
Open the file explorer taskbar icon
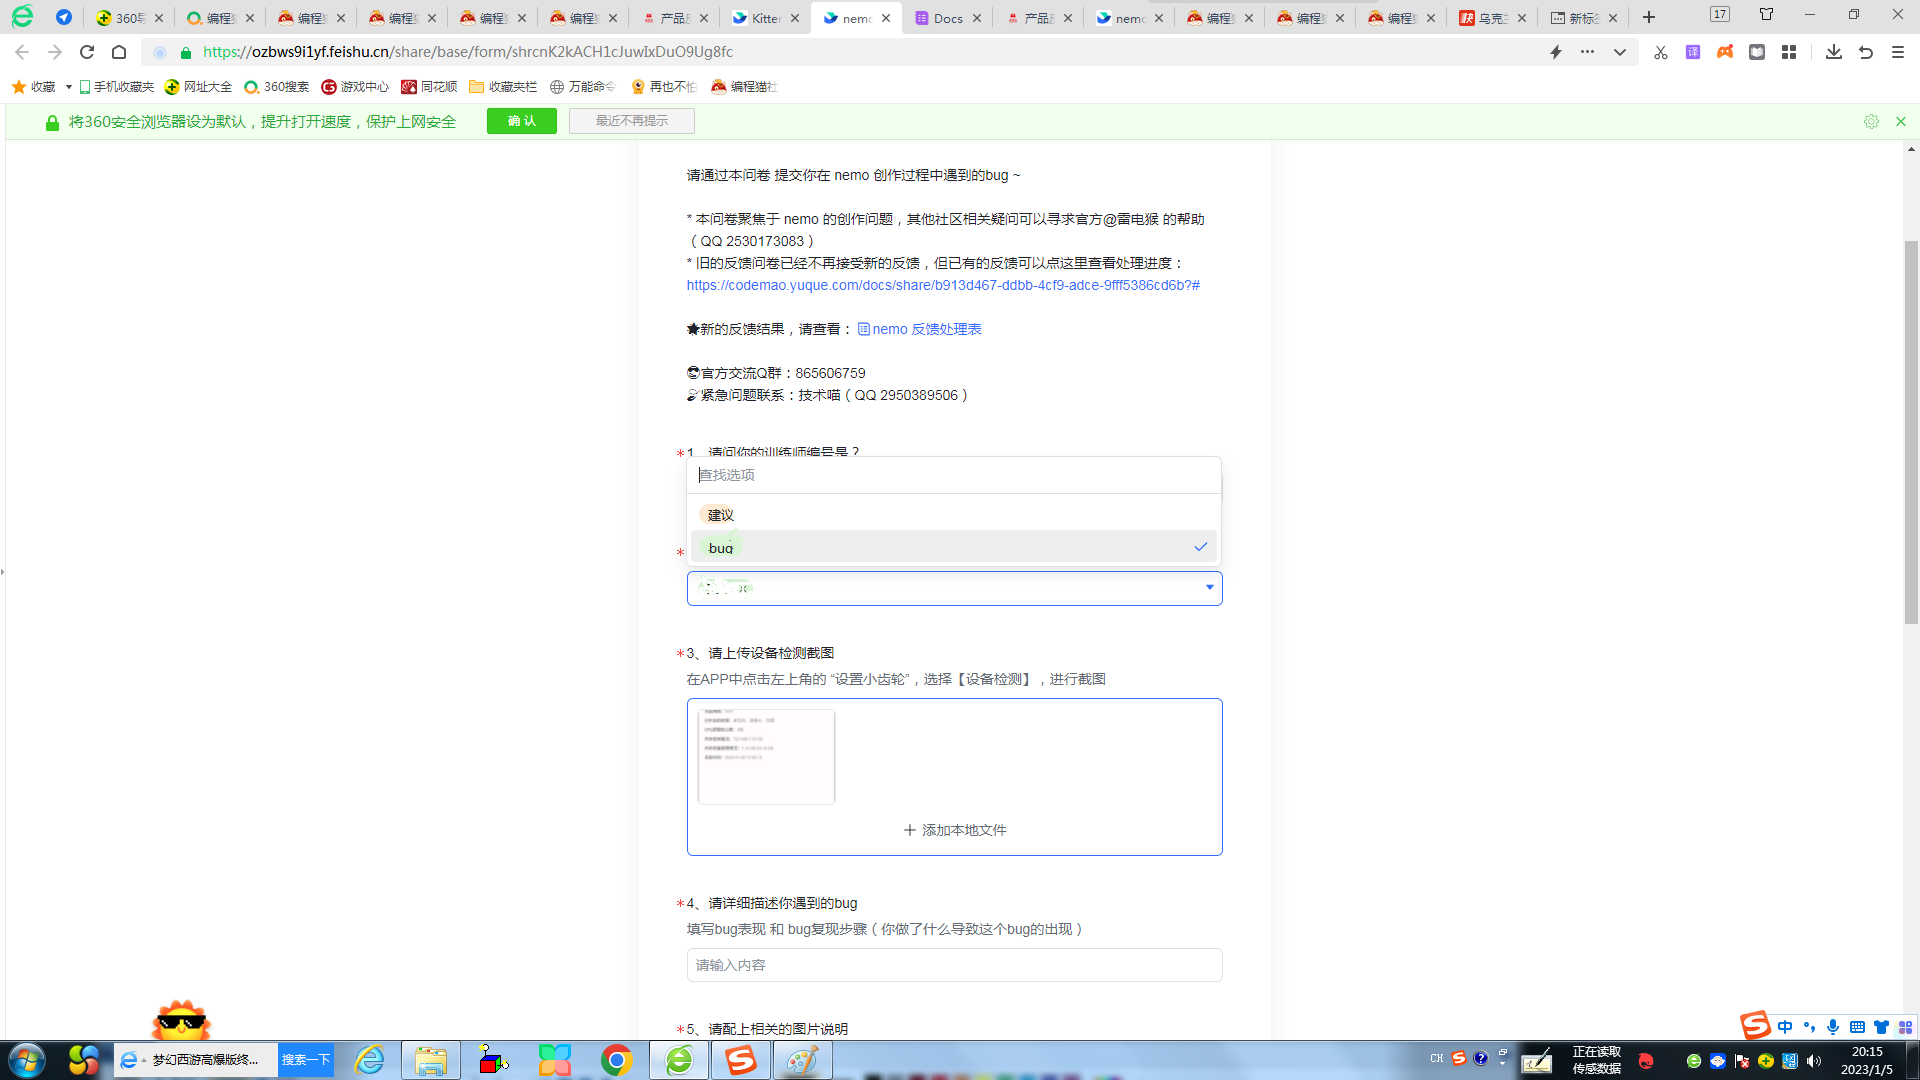pos(431,1060)
